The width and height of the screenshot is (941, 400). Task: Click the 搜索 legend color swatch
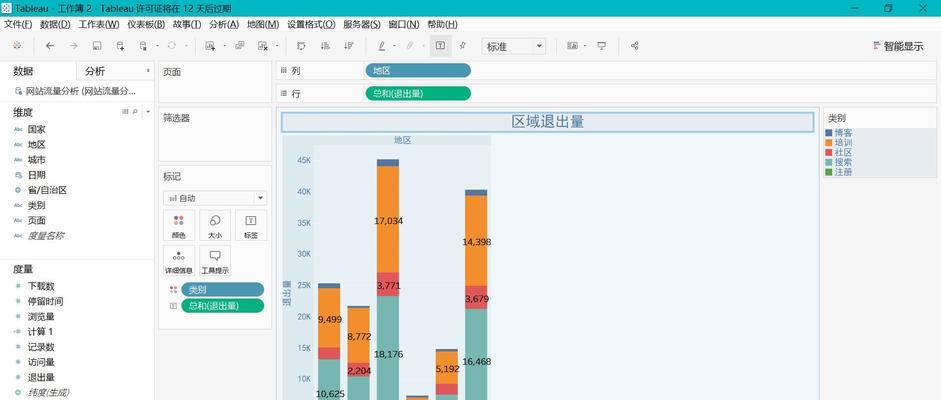tap(829, 162)
